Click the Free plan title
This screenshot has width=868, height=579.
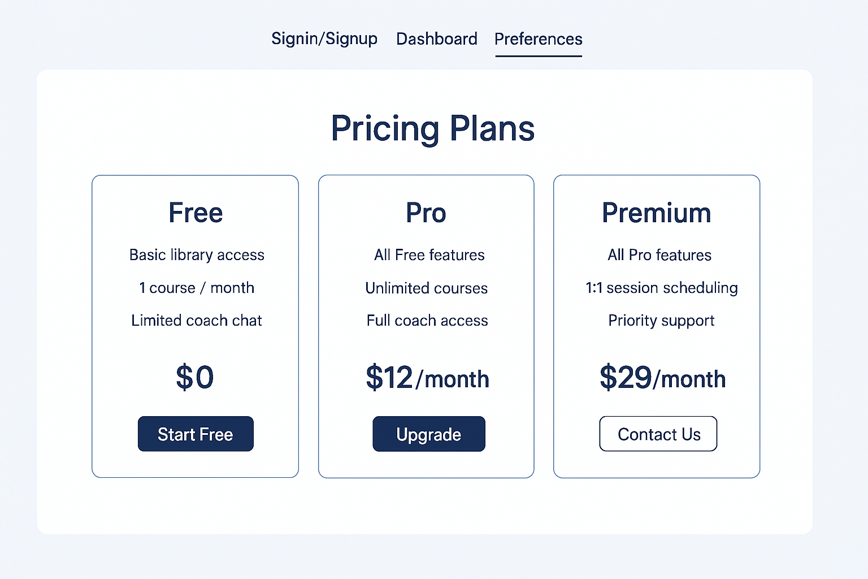click(195, 212)
